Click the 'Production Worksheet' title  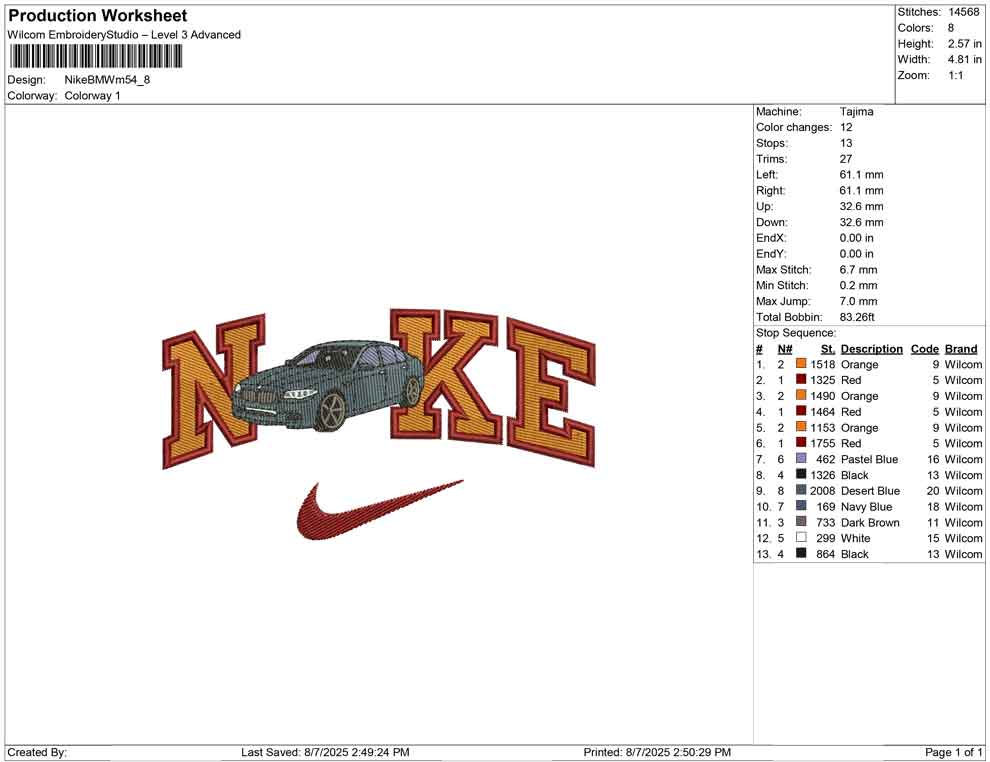coord(98,16)
